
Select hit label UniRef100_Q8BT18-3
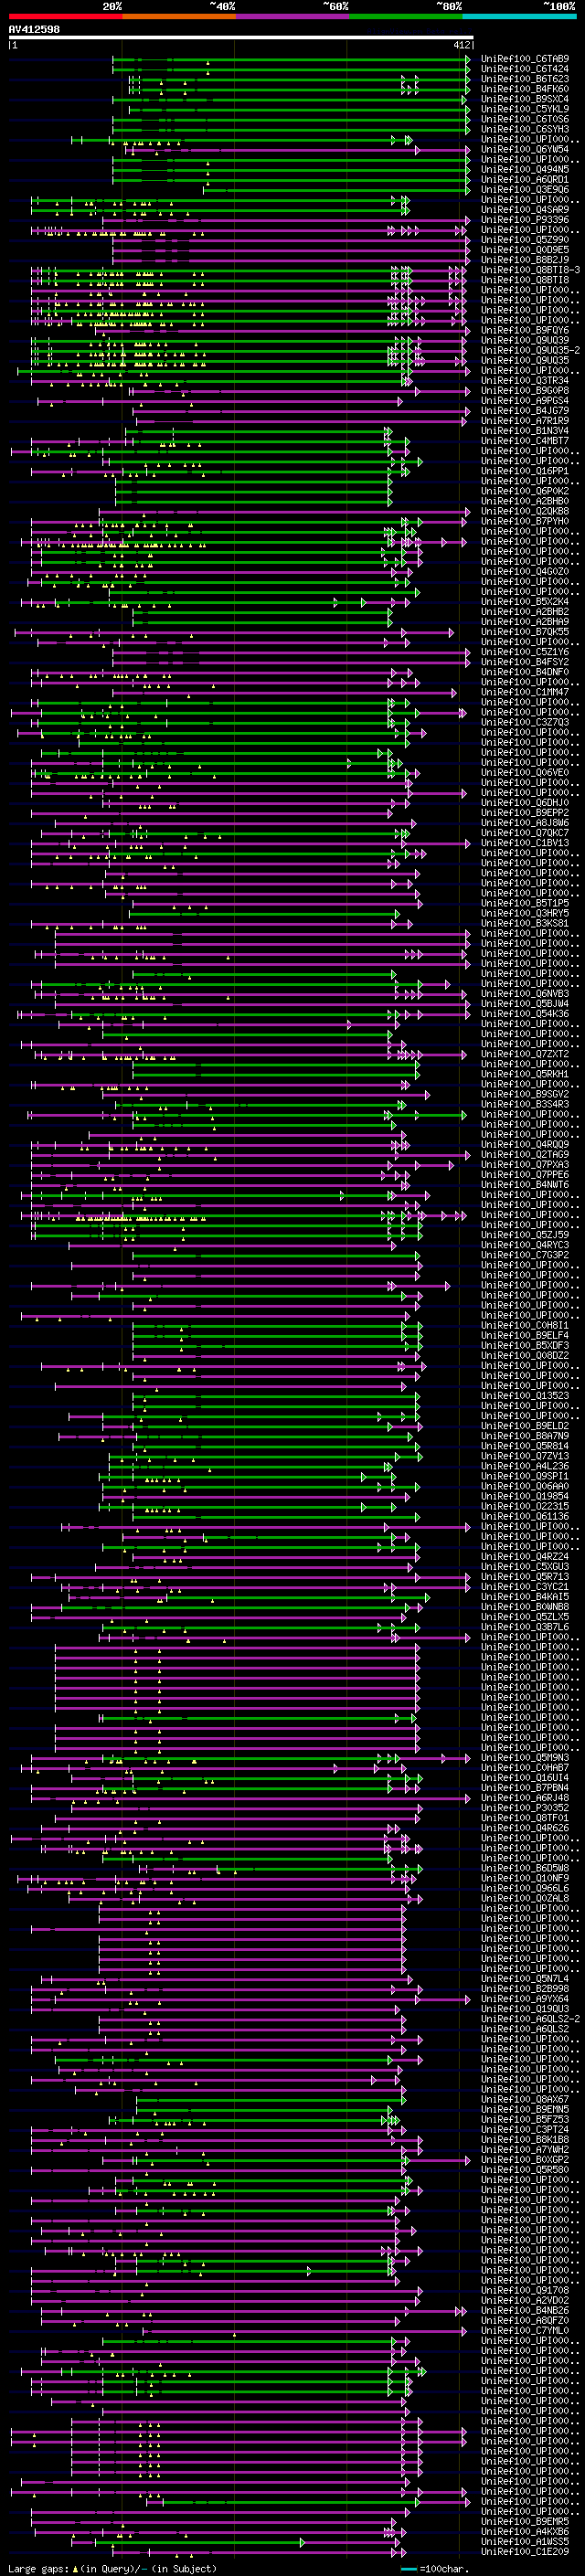(x=530, y=270)
